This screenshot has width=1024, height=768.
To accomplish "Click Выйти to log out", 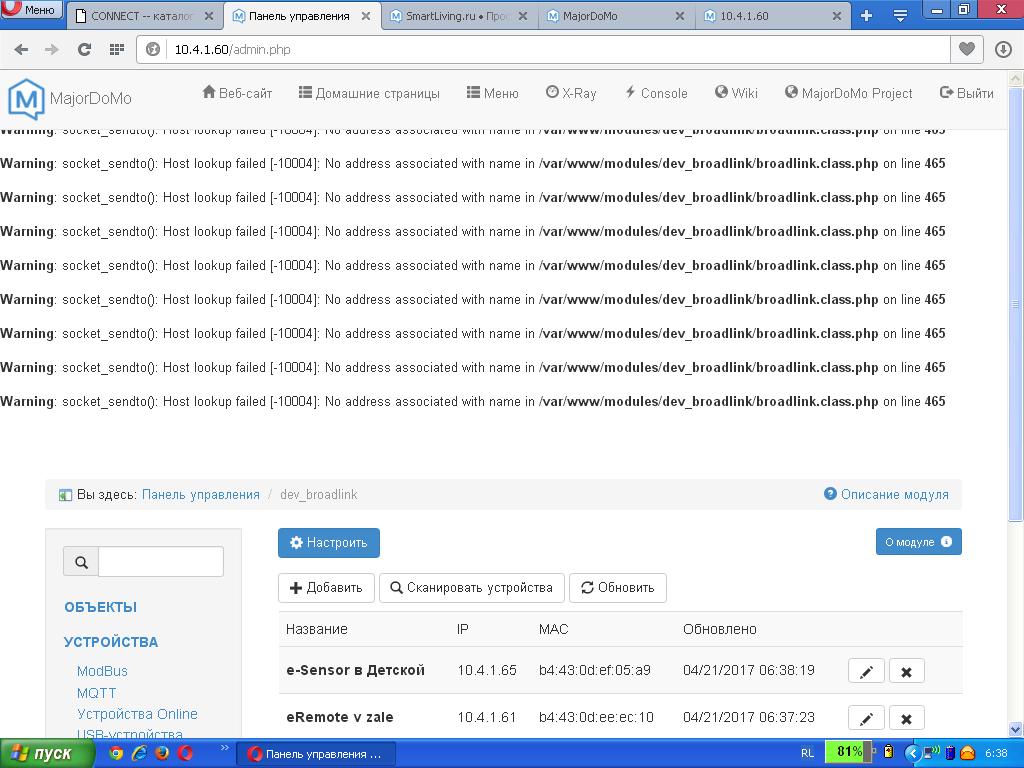I will [x=967, y=93].
